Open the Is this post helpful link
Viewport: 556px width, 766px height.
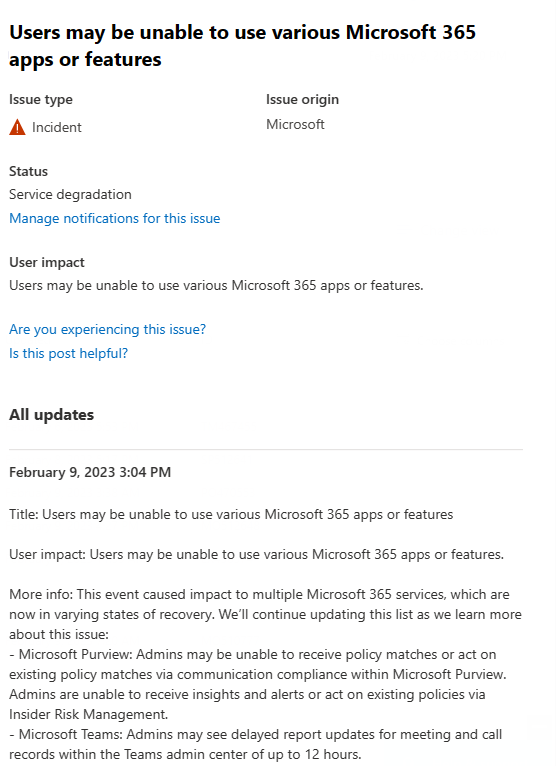(x=68, y=353)
